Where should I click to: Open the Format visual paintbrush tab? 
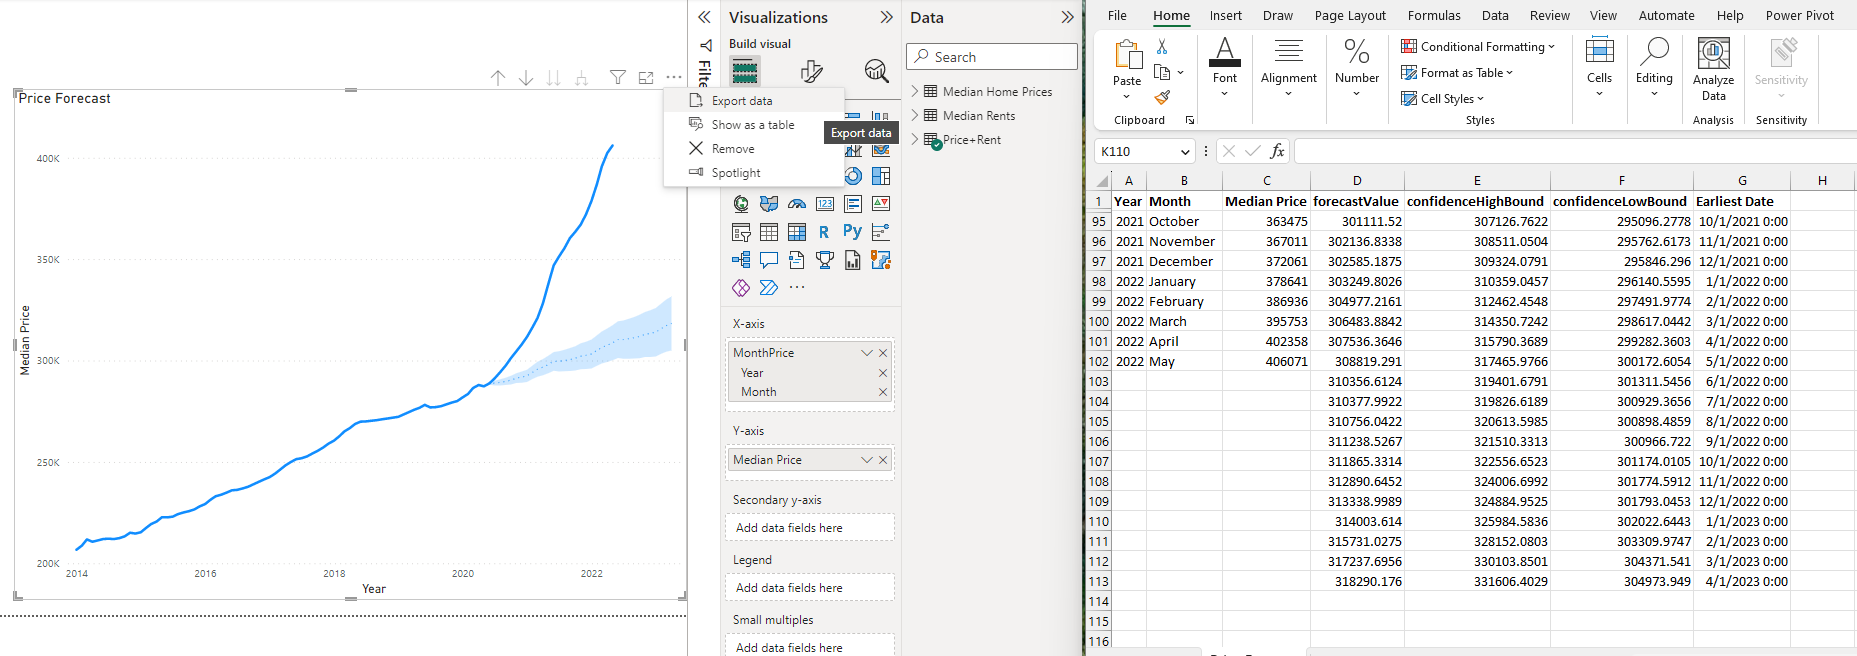point(811,71)
